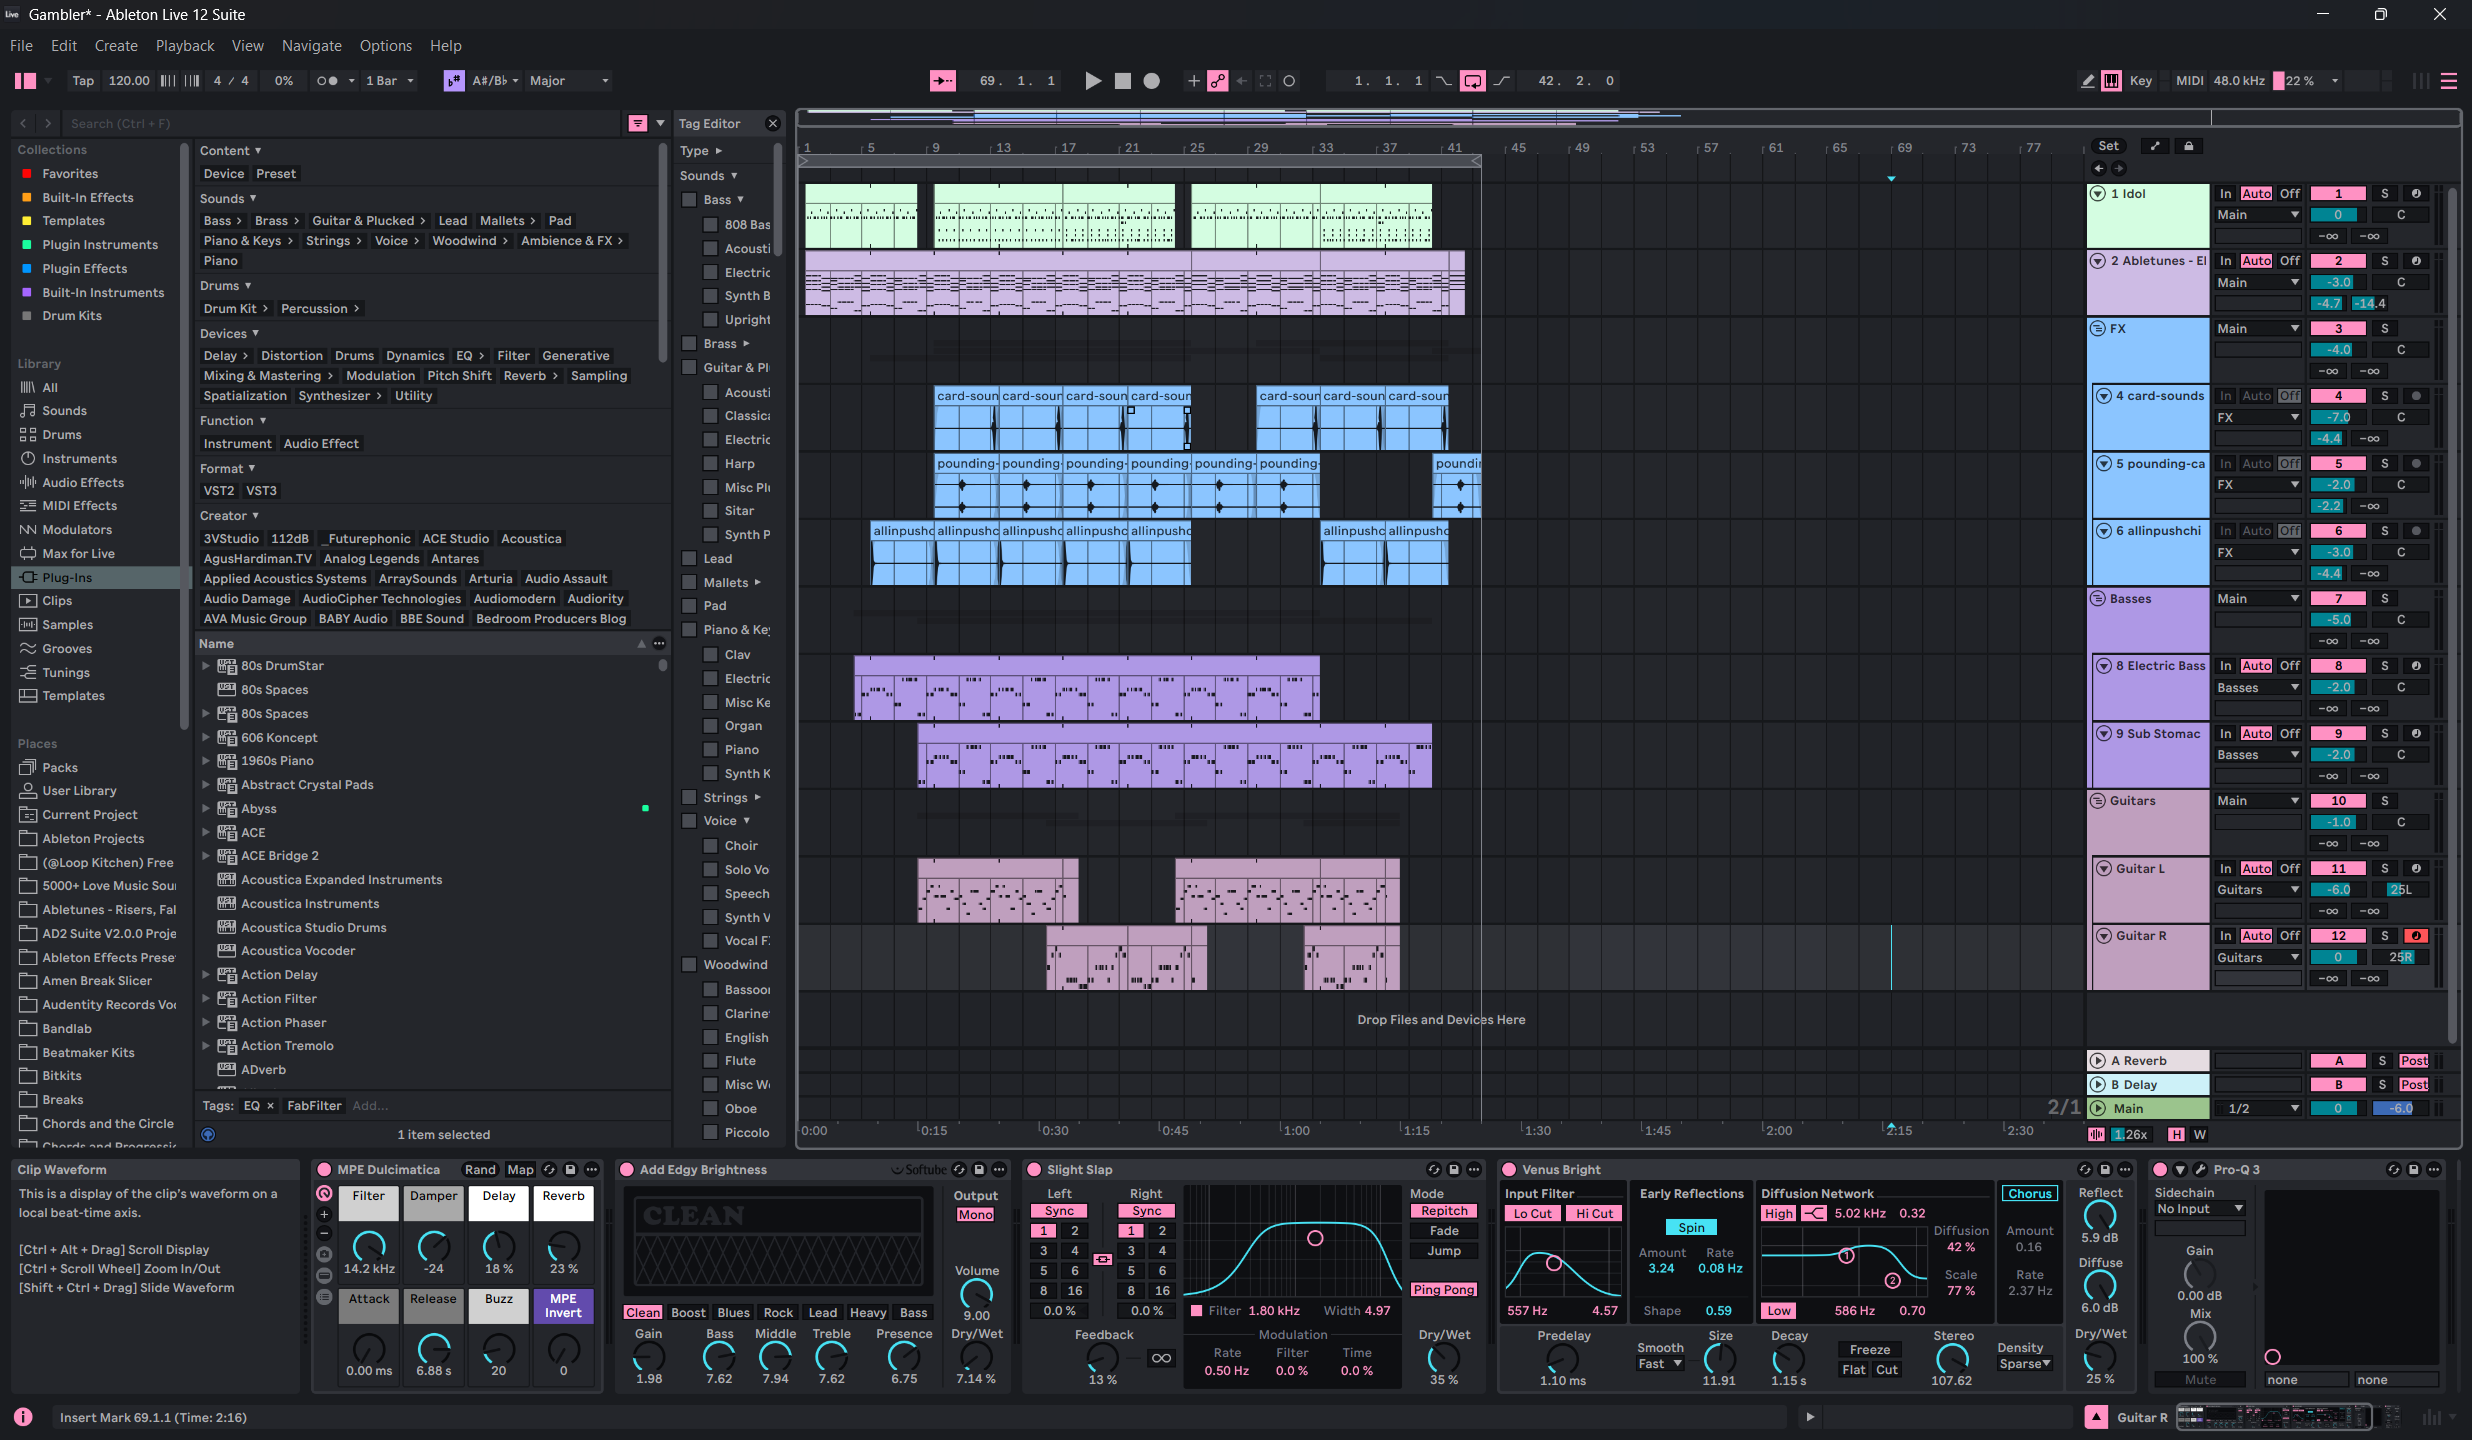Check the Pad tag checkbox

[689, 605]
